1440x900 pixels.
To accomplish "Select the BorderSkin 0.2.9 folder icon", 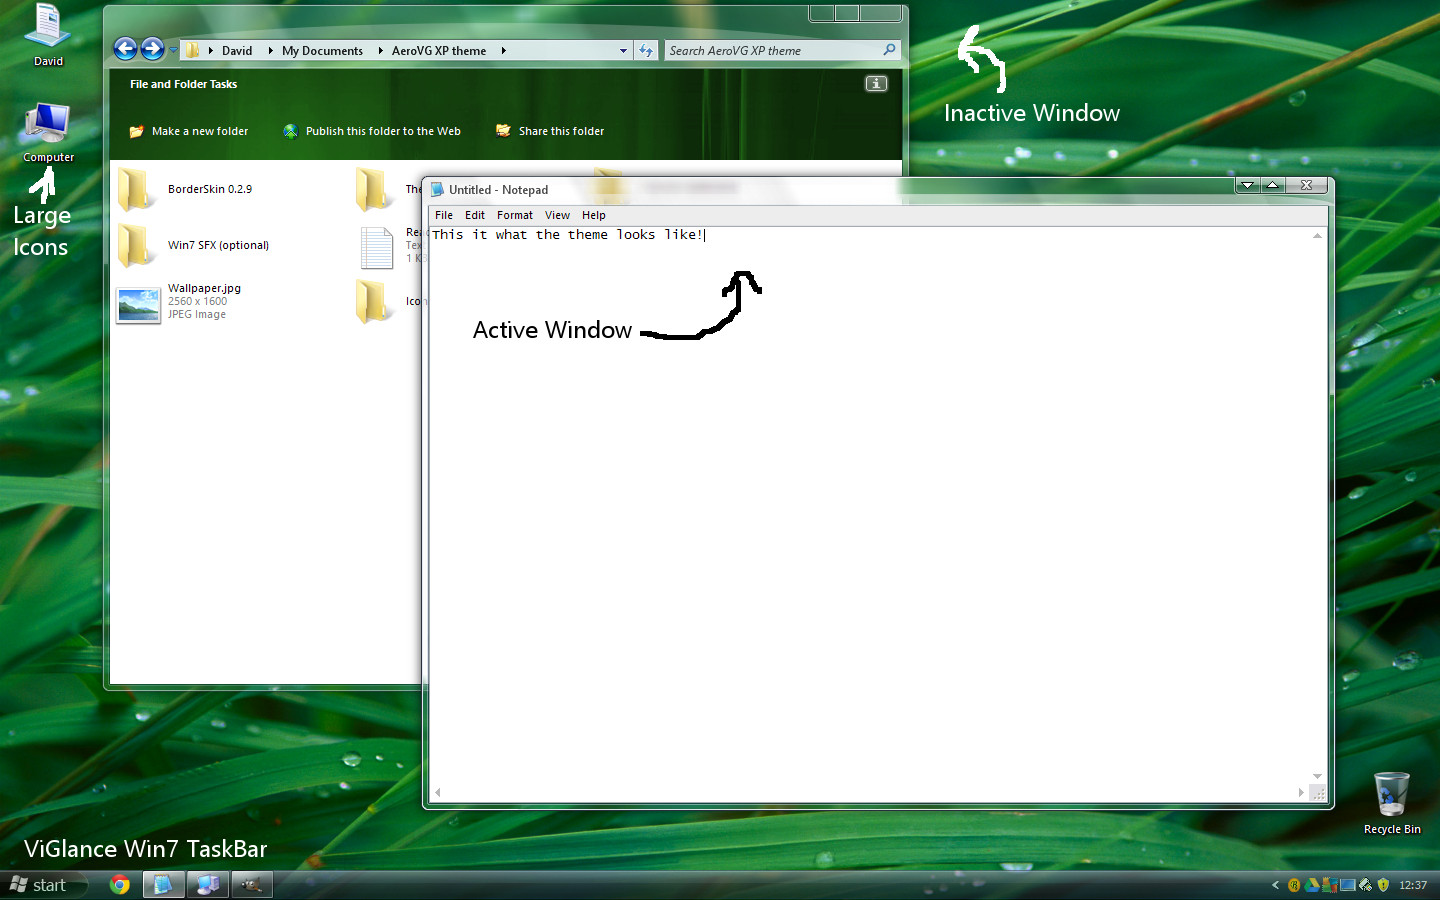I will coord(136,189).
